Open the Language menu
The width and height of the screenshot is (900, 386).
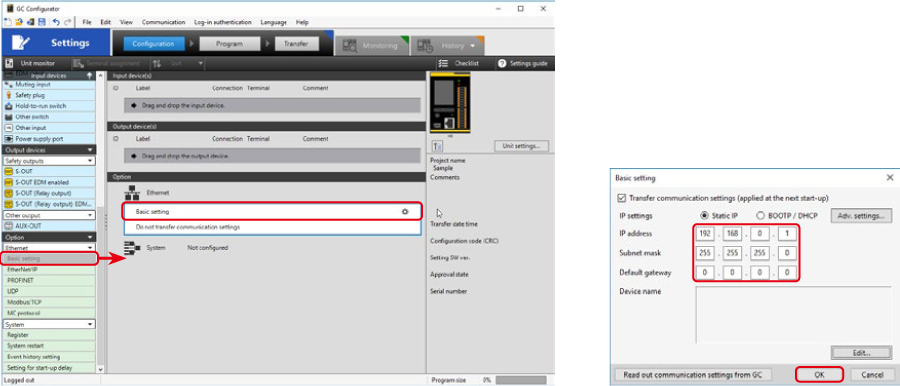273,22
